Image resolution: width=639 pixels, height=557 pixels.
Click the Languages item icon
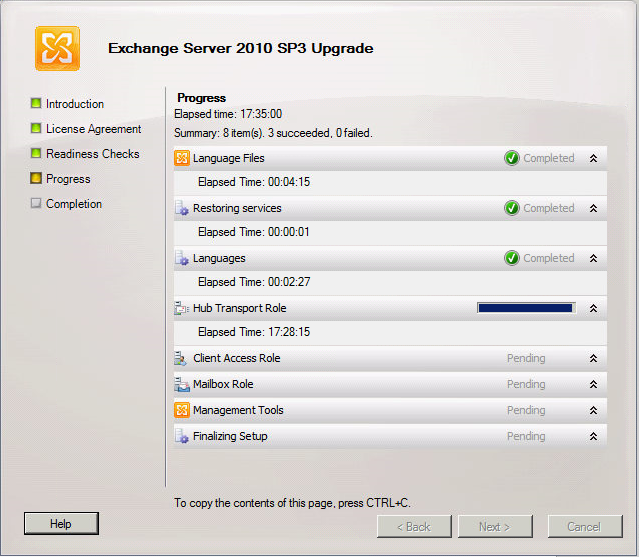182,258
